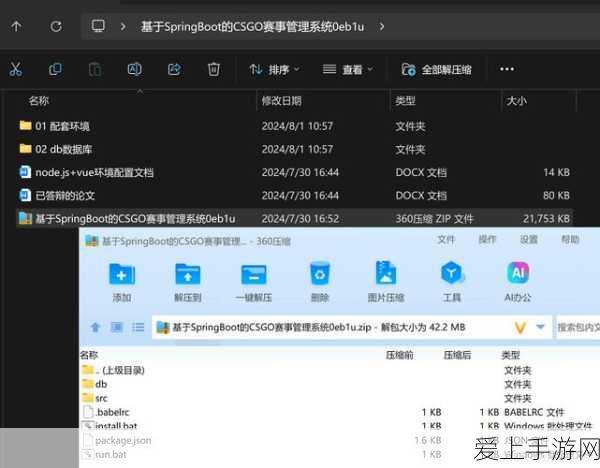The width and height of the screenshot is (600, 468).
Task: Click the 一键解压 one-click extract icon
Action: coord(254,282)
